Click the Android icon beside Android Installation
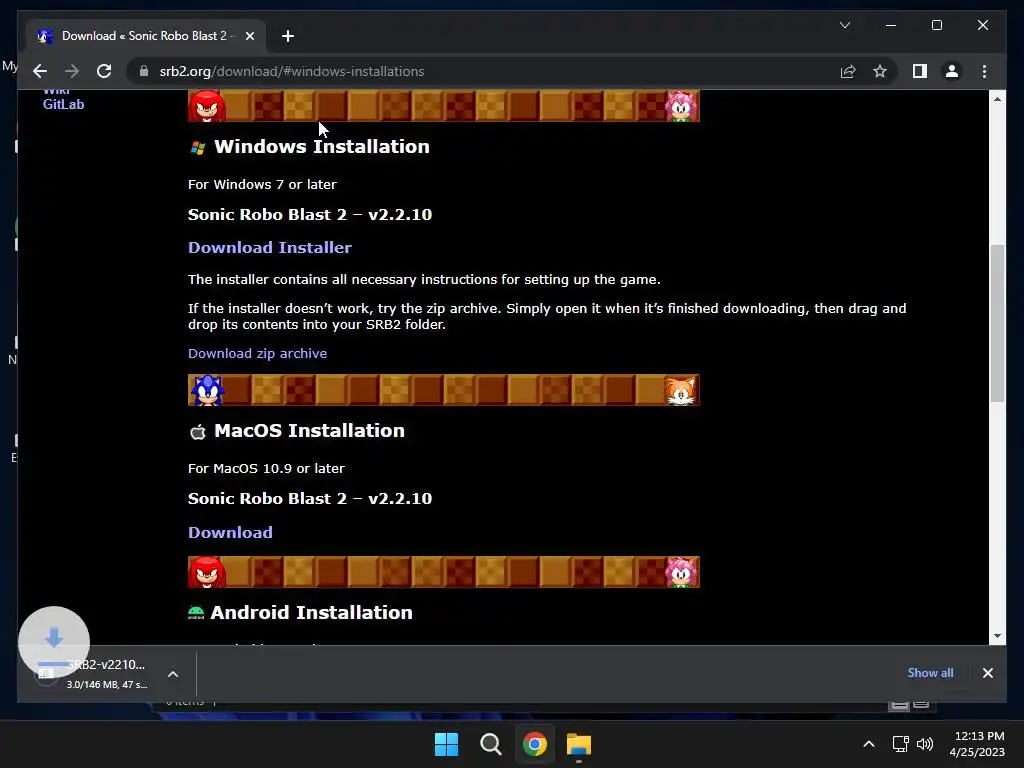Image resolution: width=1024 pixels, height=768 pixels. [195, 613]
